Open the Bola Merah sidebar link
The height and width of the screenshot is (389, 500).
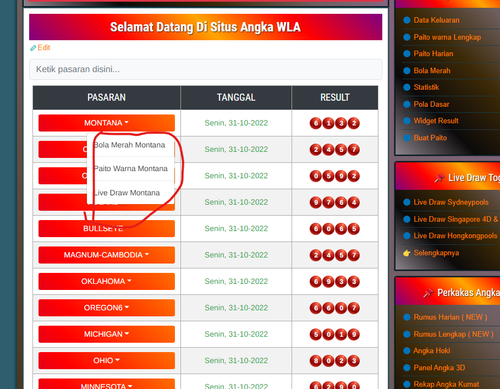point(432,71)
